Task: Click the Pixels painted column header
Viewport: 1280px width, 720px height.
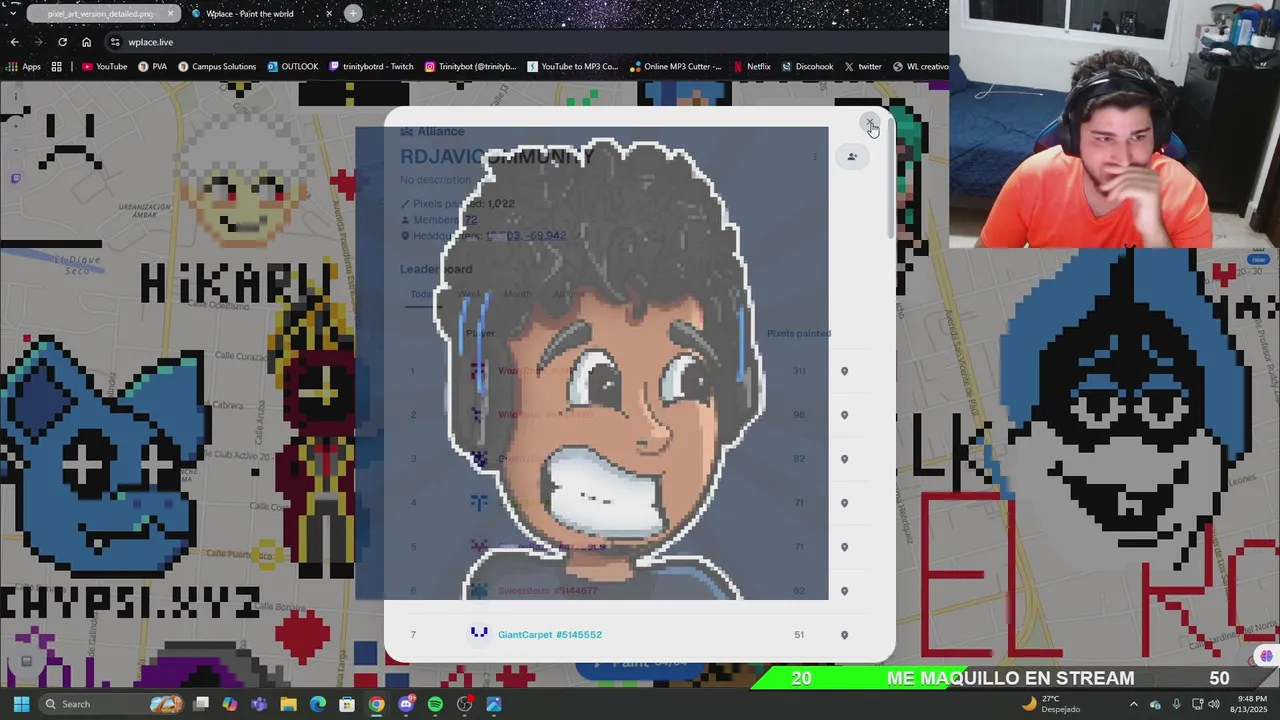Action: coord(799,333)
